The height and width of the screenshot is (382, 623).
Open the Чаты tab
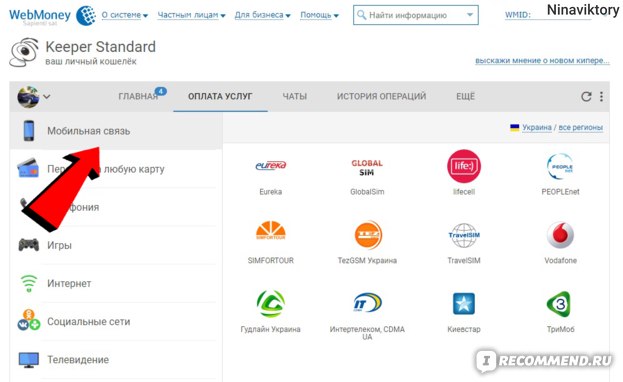click(x=294, y=97)
